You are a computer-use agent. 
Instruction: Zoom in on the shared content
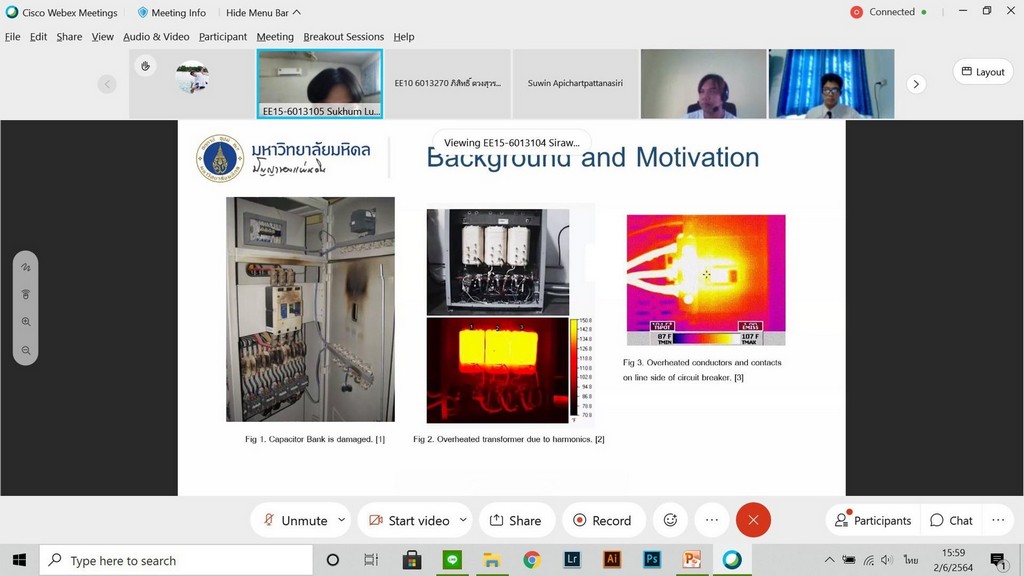(26, 322)
